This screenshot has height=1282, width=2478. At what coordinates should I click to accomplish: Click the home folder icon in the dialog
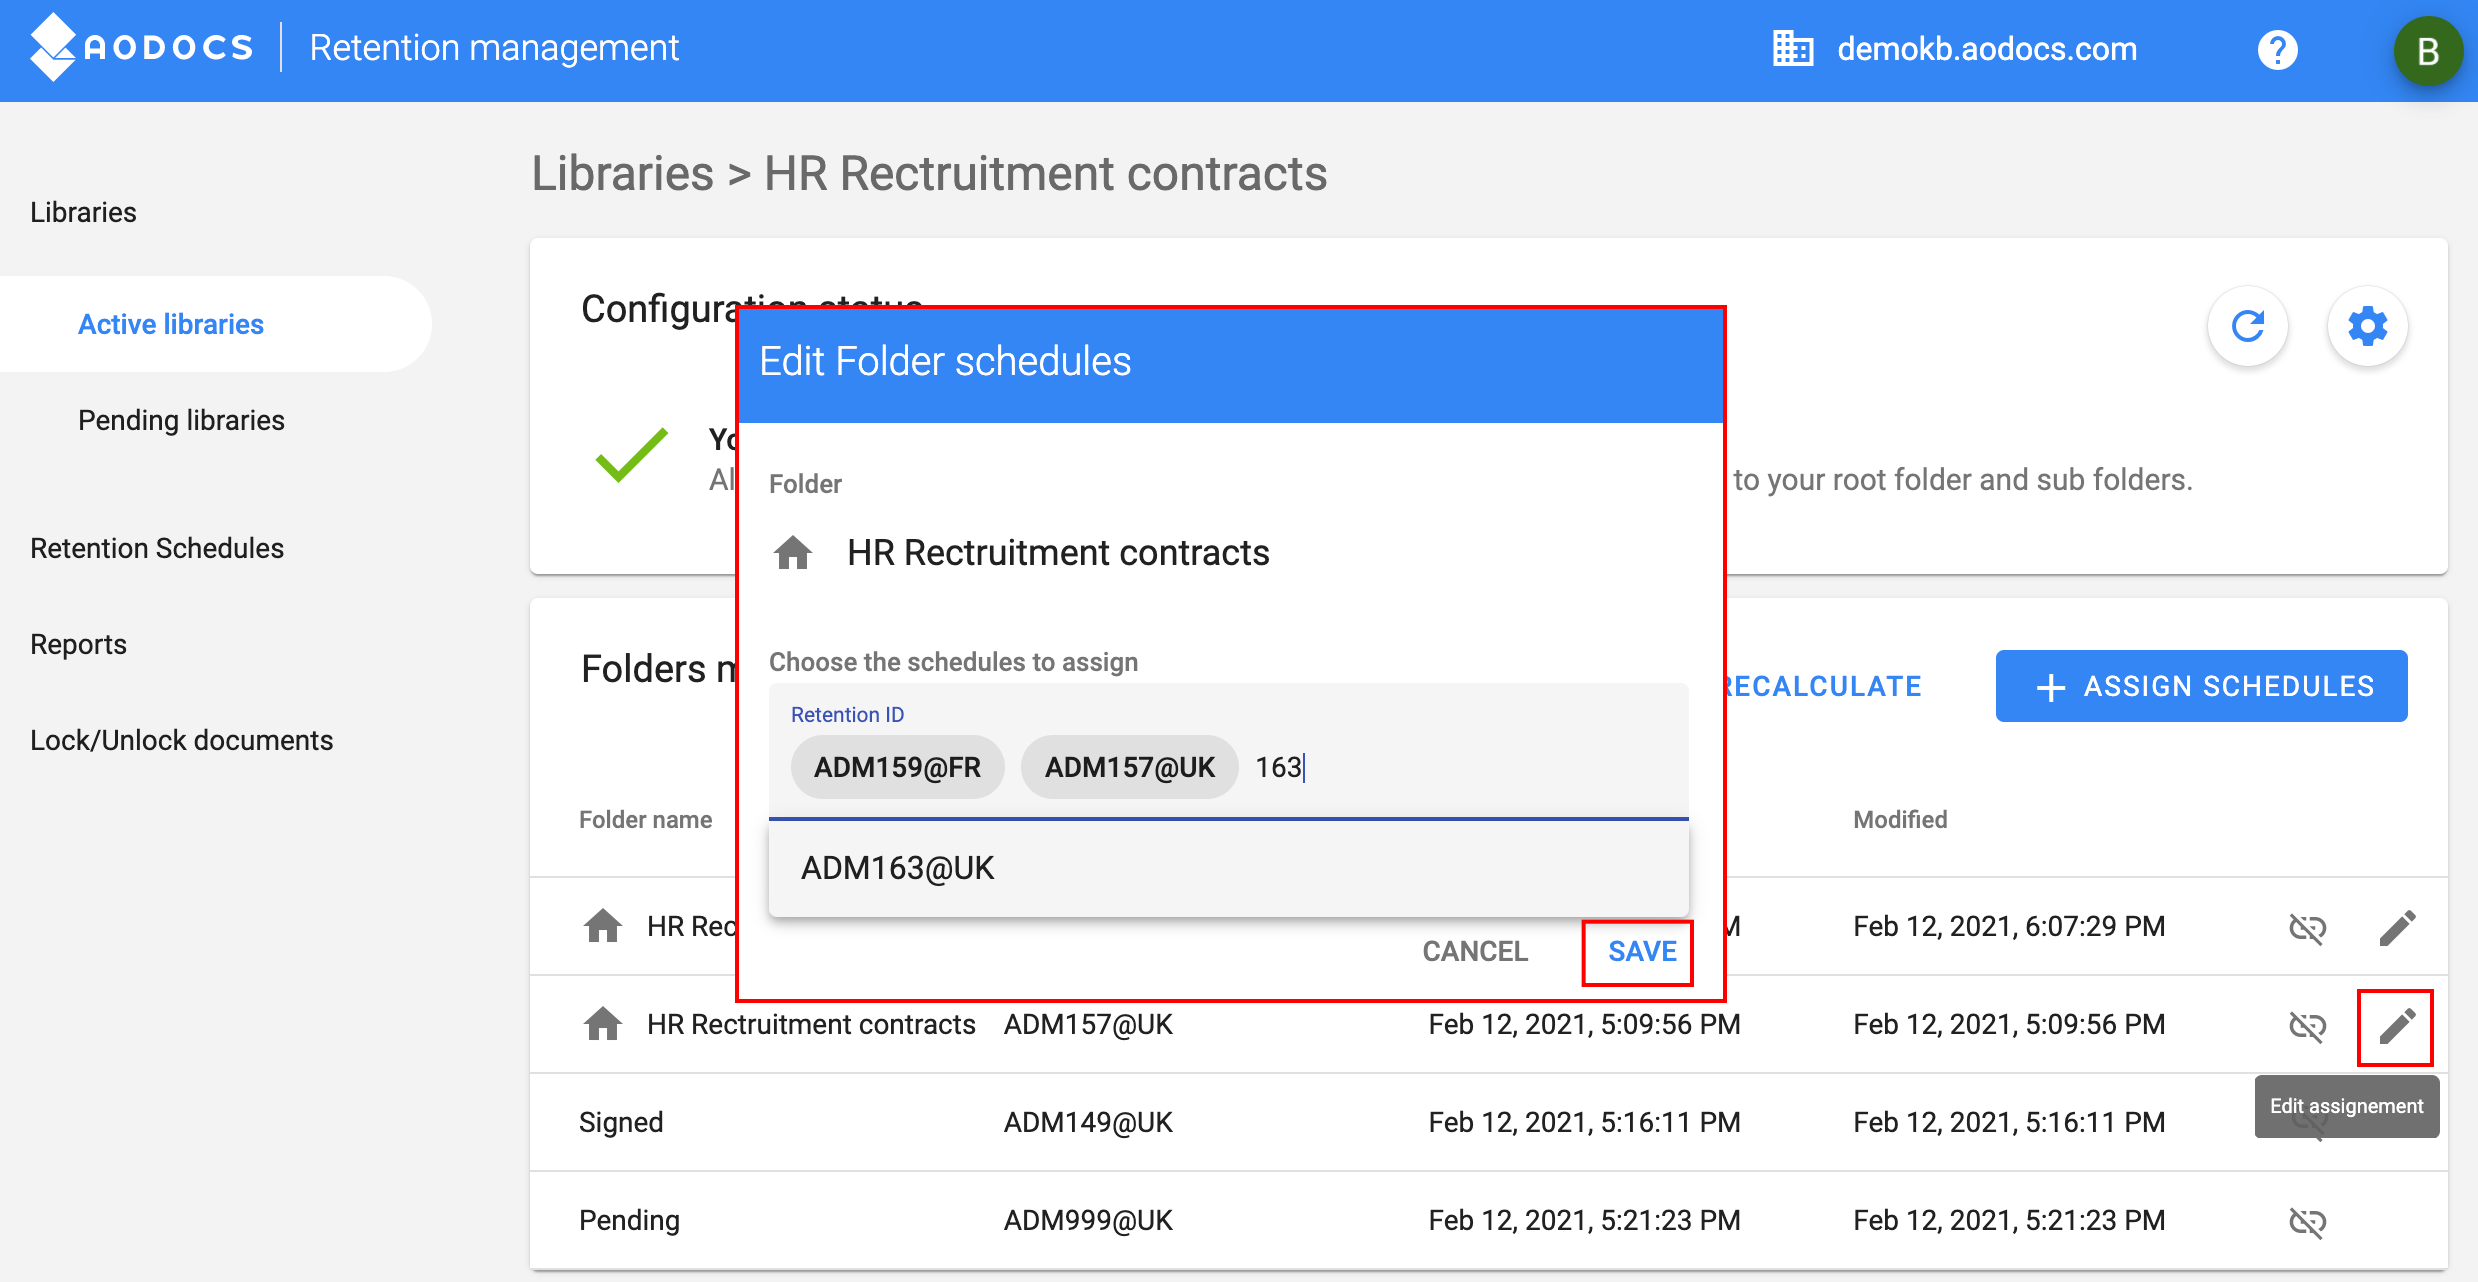coord(792,552)
